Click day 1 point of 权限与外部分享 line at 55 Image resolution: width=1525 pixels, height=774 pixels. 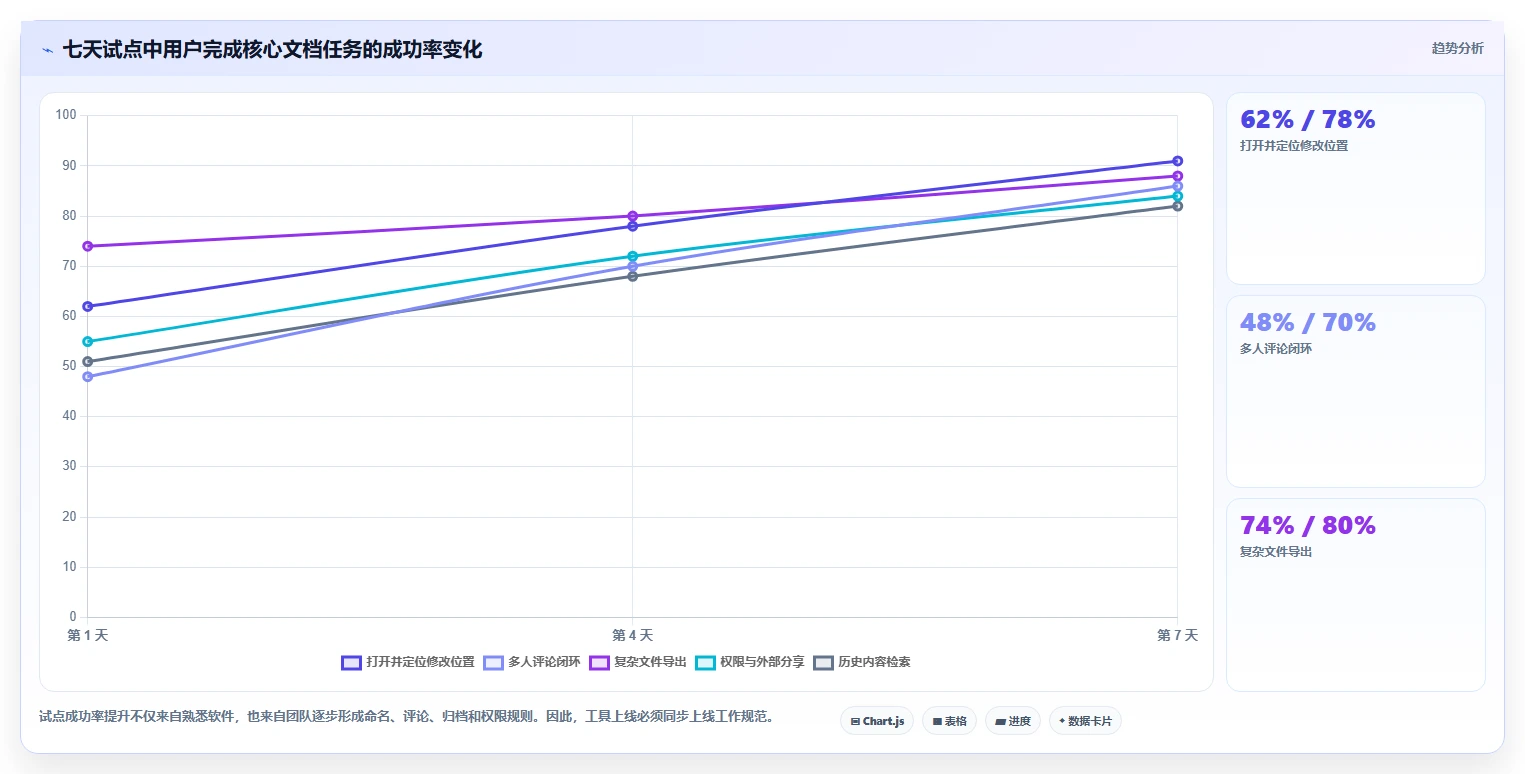point(88,341)
